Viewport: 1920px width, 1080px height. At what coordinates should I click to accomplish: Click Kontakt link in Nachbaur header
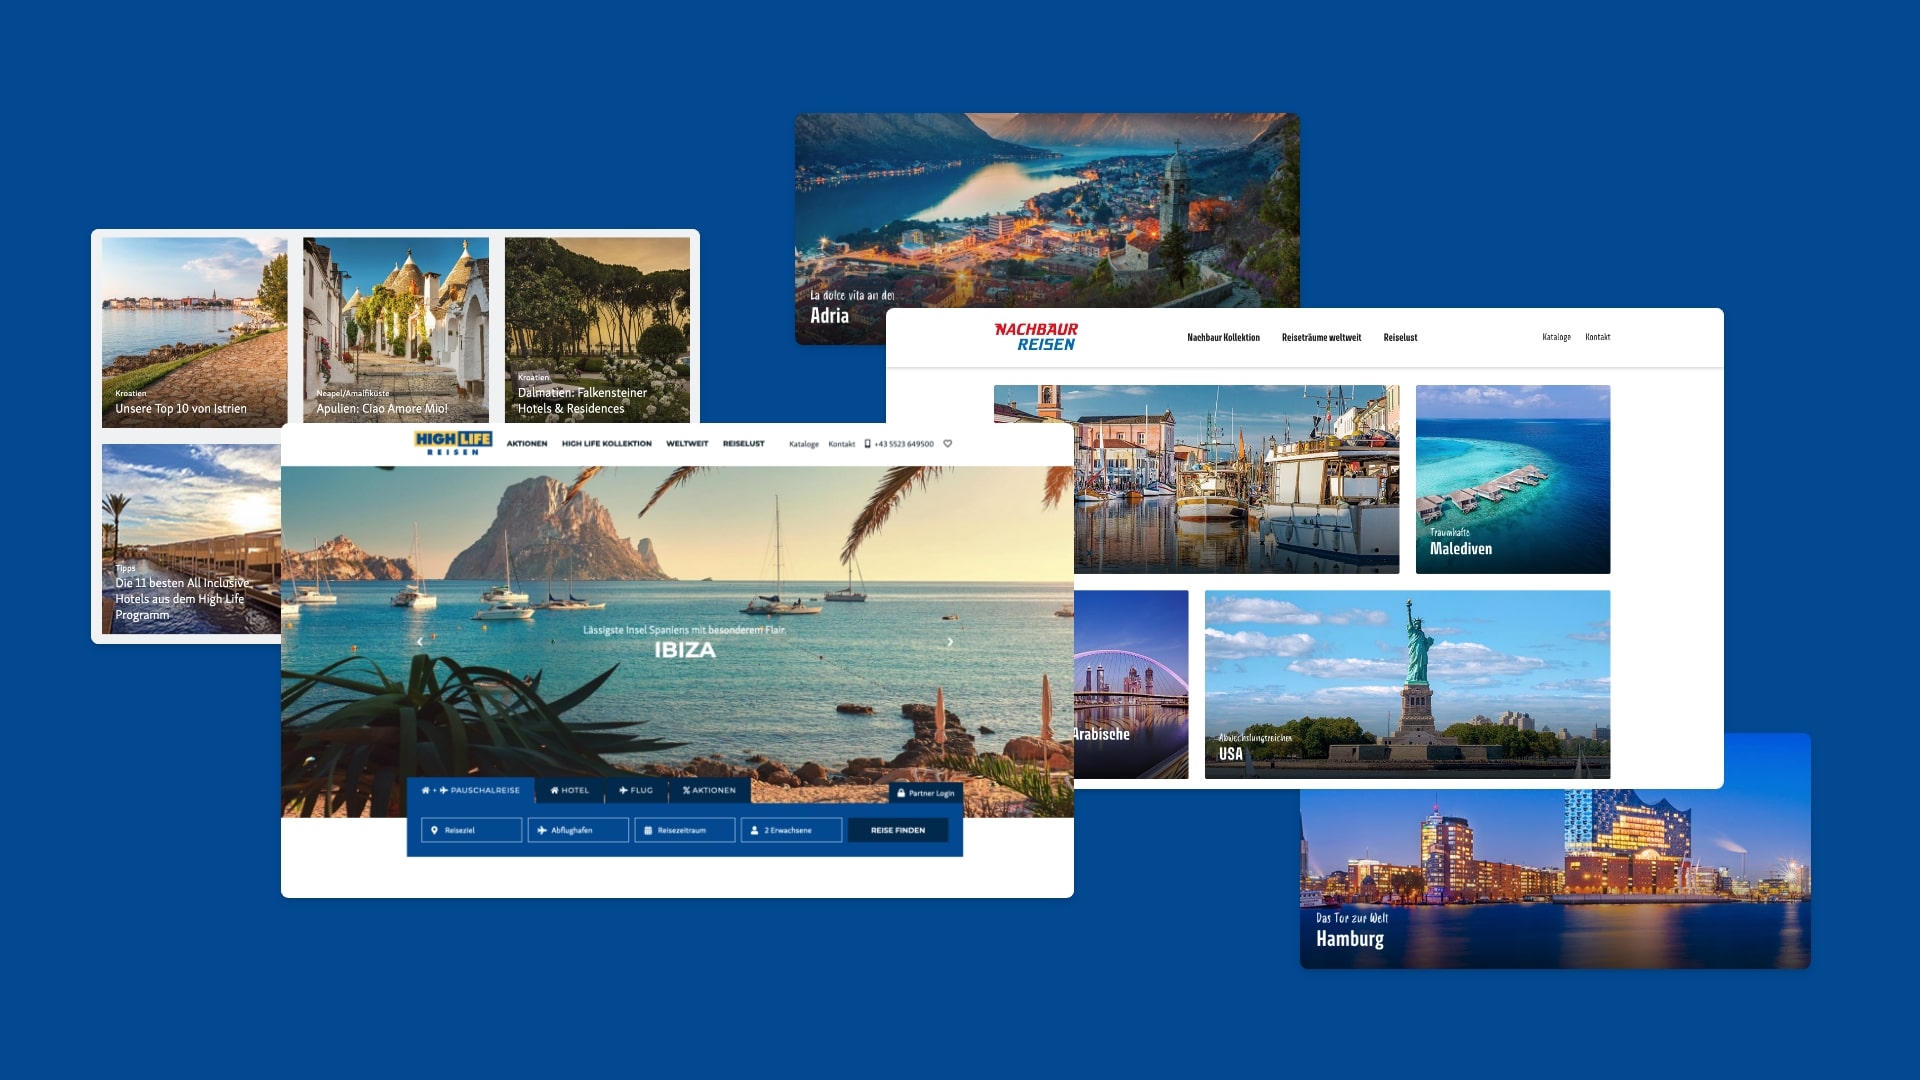1597,337
